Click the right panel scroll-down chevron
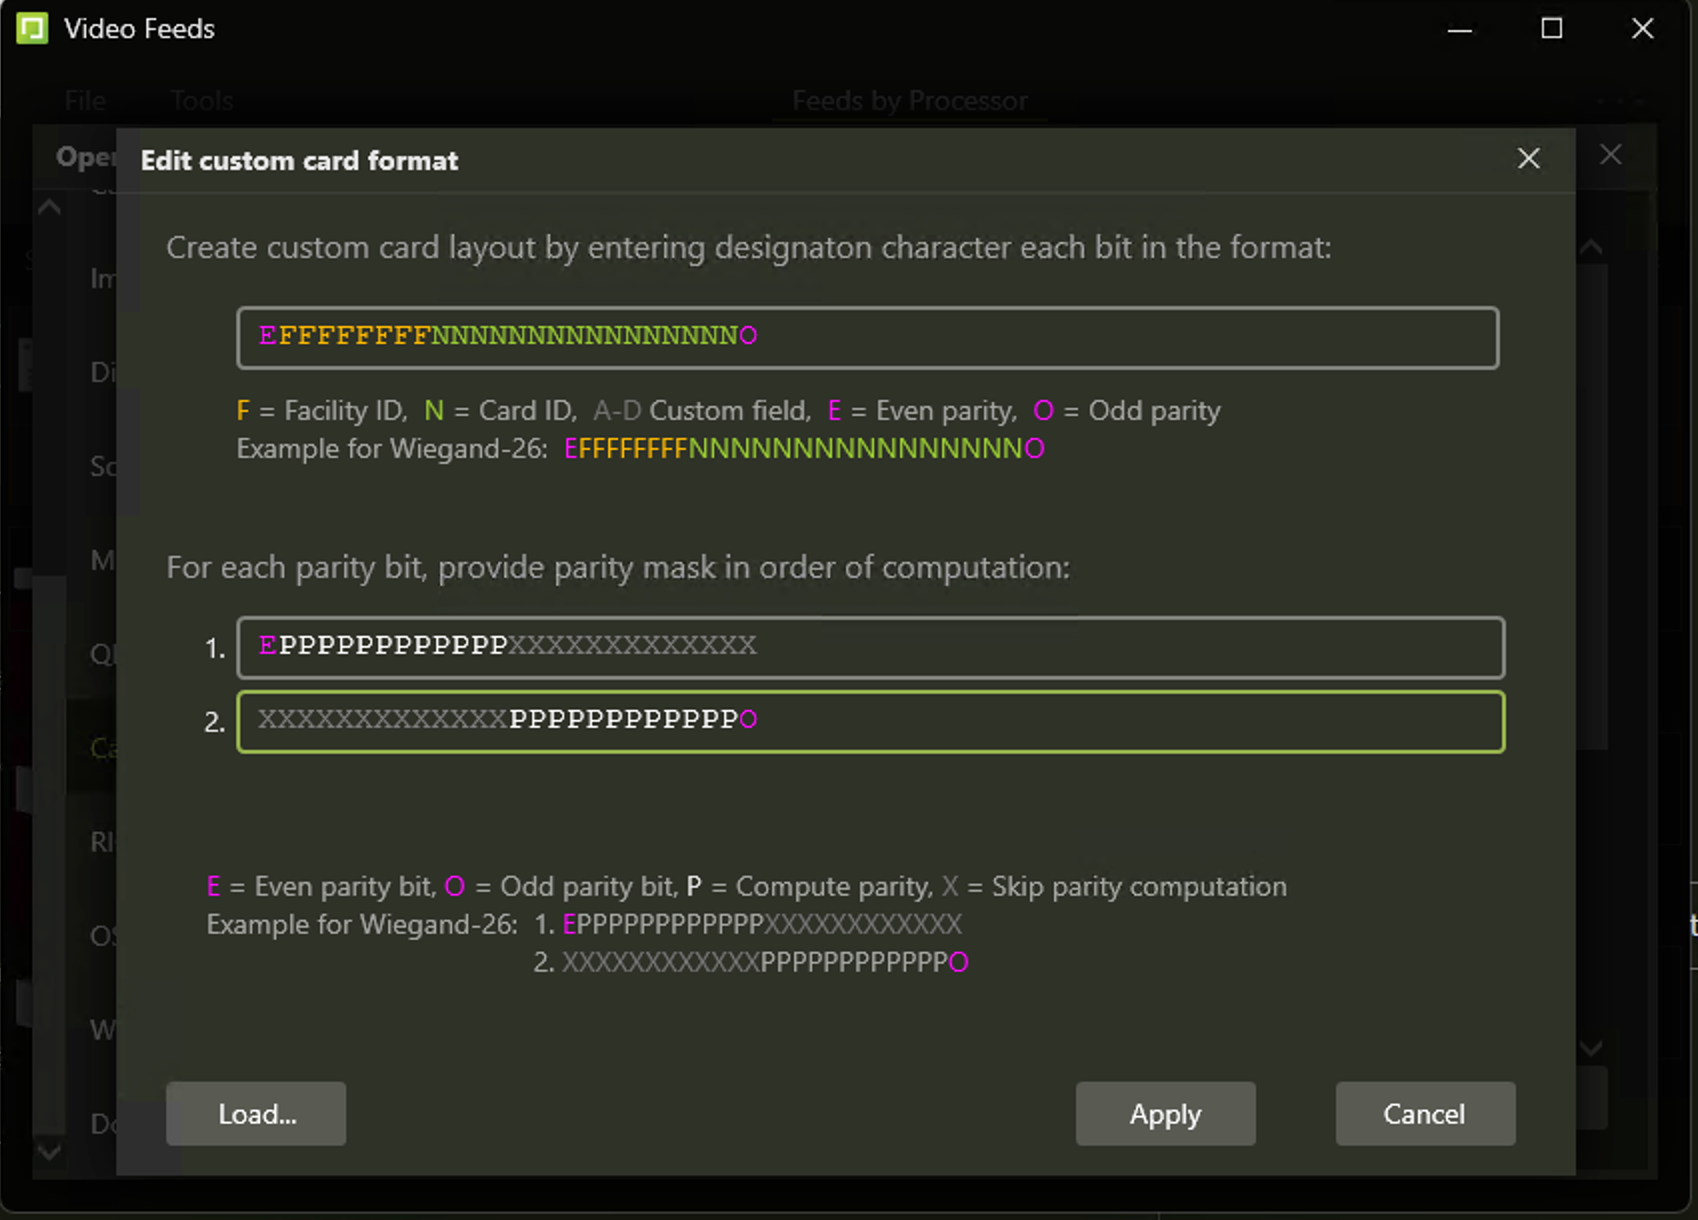This screenshot has width=1698, height=1220. tap(1591, 1048)
